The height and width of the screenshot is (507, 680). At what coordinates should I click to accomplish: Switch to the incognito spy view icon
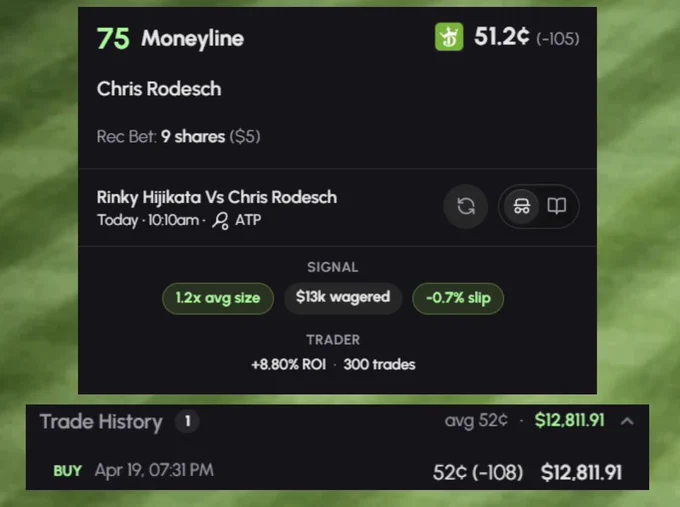(522, 206)
